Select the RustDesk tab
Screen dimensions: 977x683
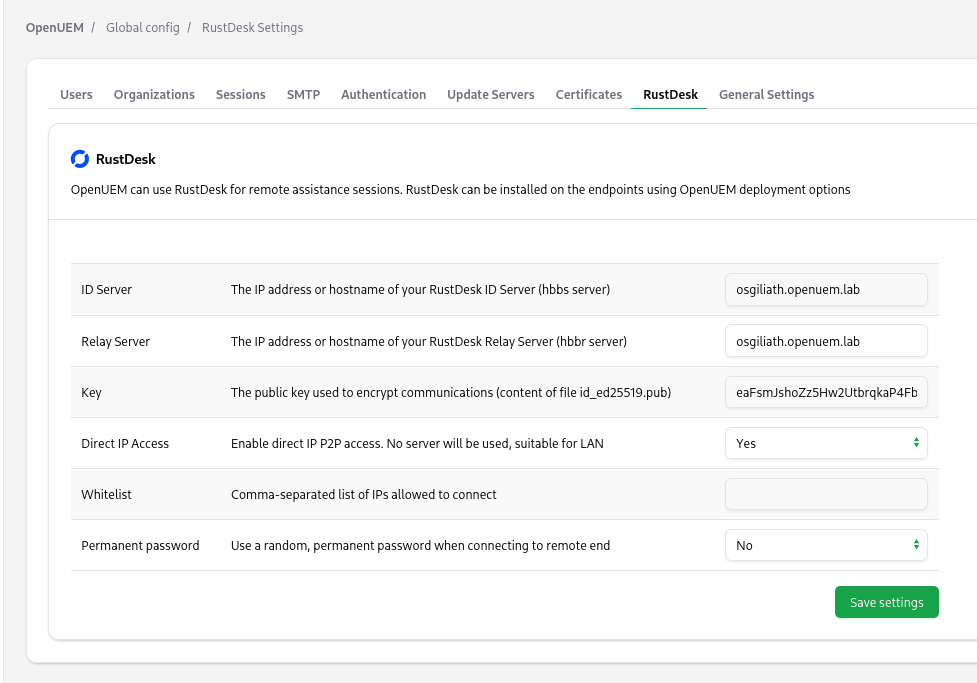[x=670, y=94]
